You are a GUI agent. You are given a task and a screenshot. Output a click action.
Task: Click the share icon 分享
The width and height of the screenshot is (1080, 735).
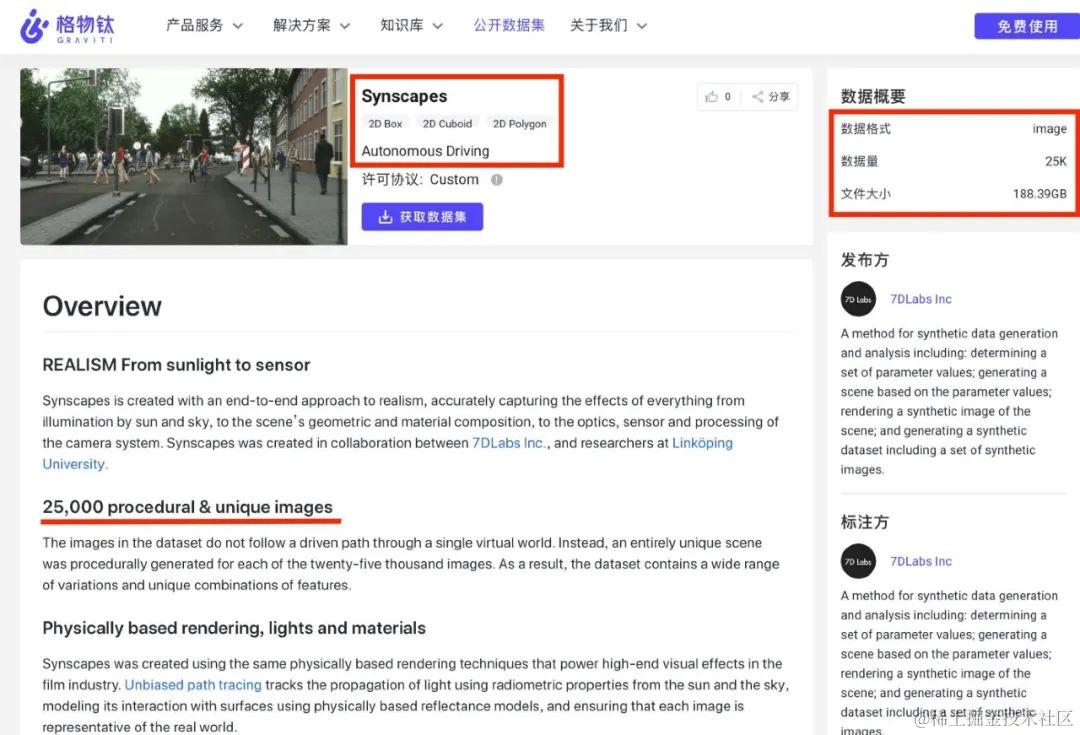[758, 96]
